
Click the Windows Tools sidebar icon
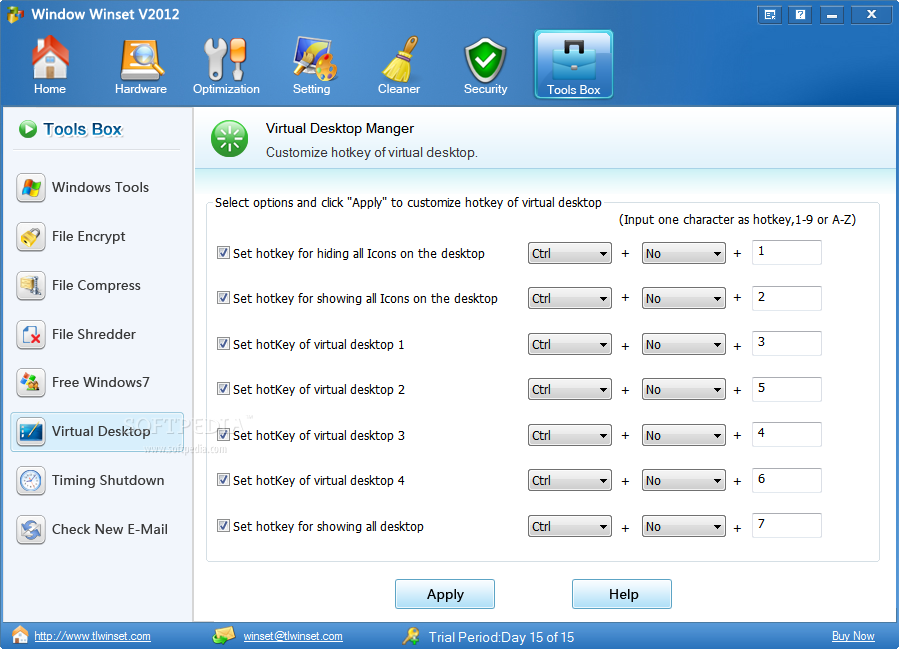click(x=31, y=187)
